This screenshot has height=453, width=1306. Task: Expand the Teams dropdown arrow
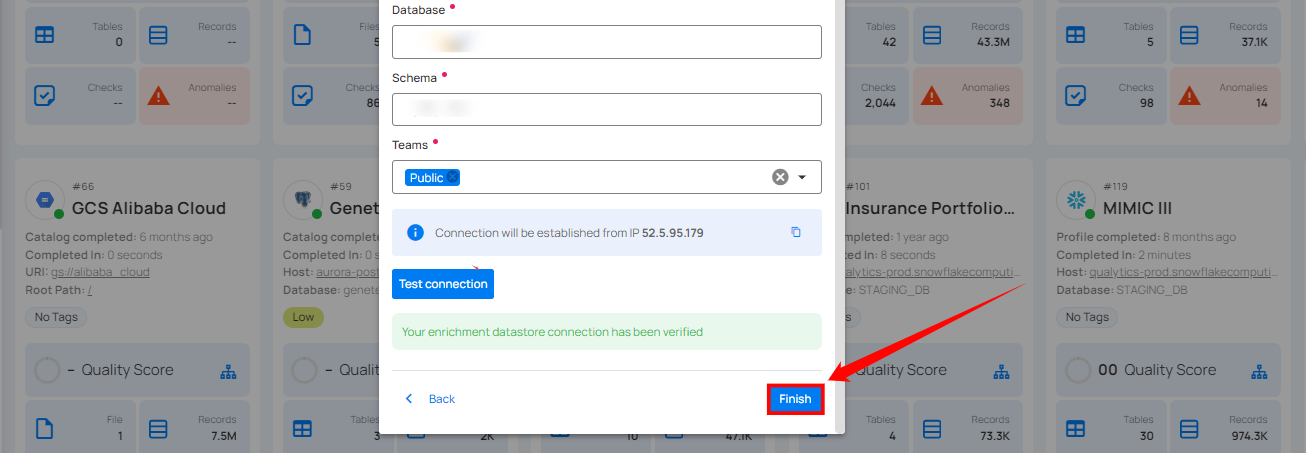802,177
